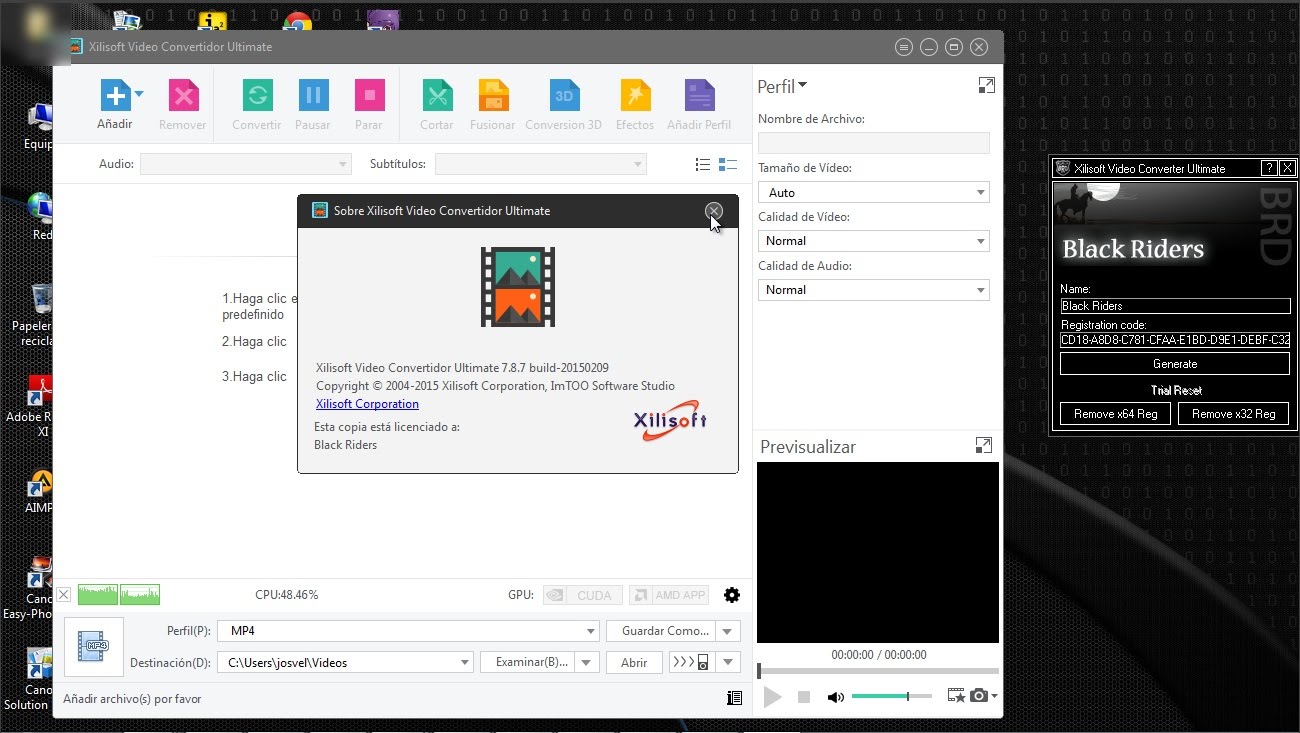Open the arrow beside the device transfer icon
This screenshot has width=1300, height=733.
pos(728,662)
